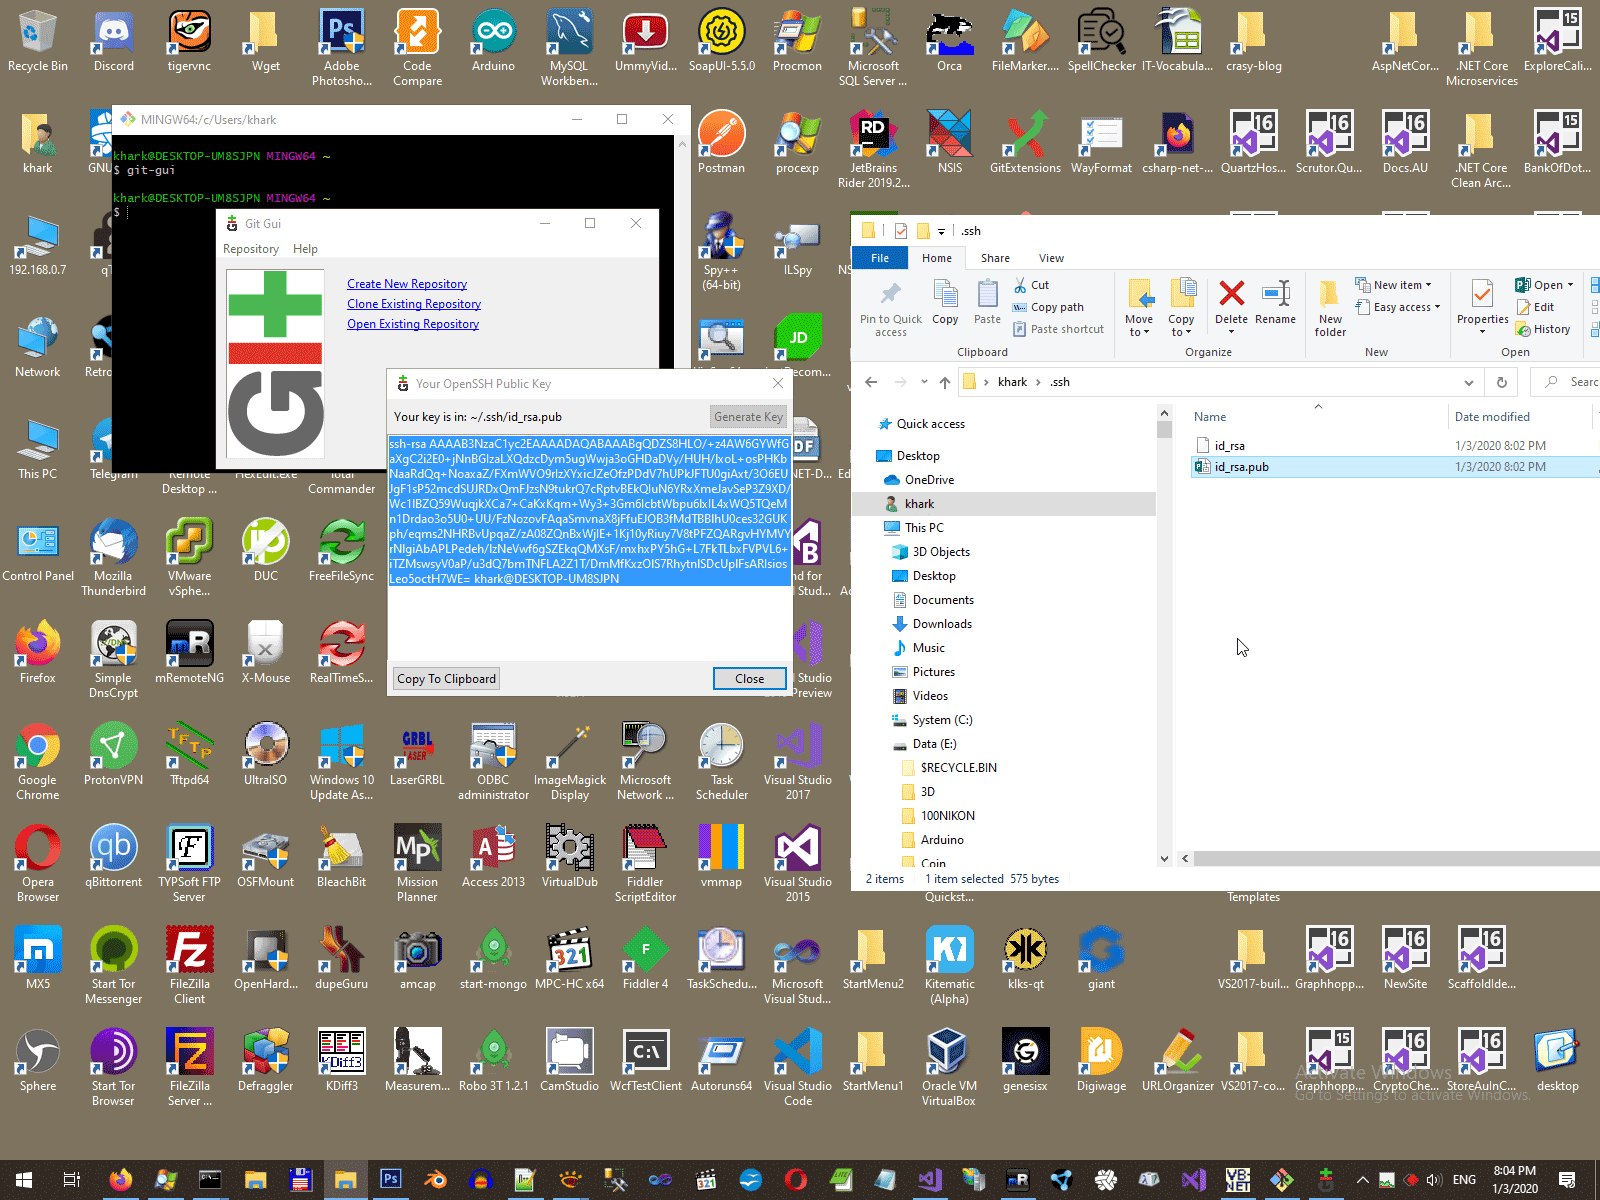Click Edit in the ribbon's Open group
Screen dimensions: 1600x1200
click(1535, 307)
